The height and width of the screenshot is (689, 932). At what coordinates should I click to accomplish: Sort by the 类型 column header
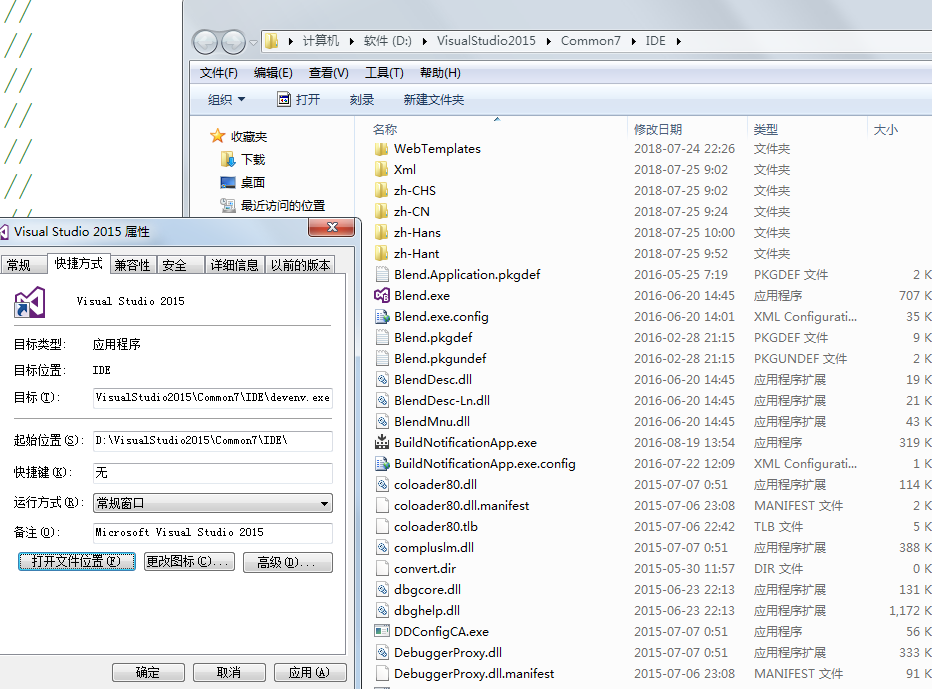(766, 129)
